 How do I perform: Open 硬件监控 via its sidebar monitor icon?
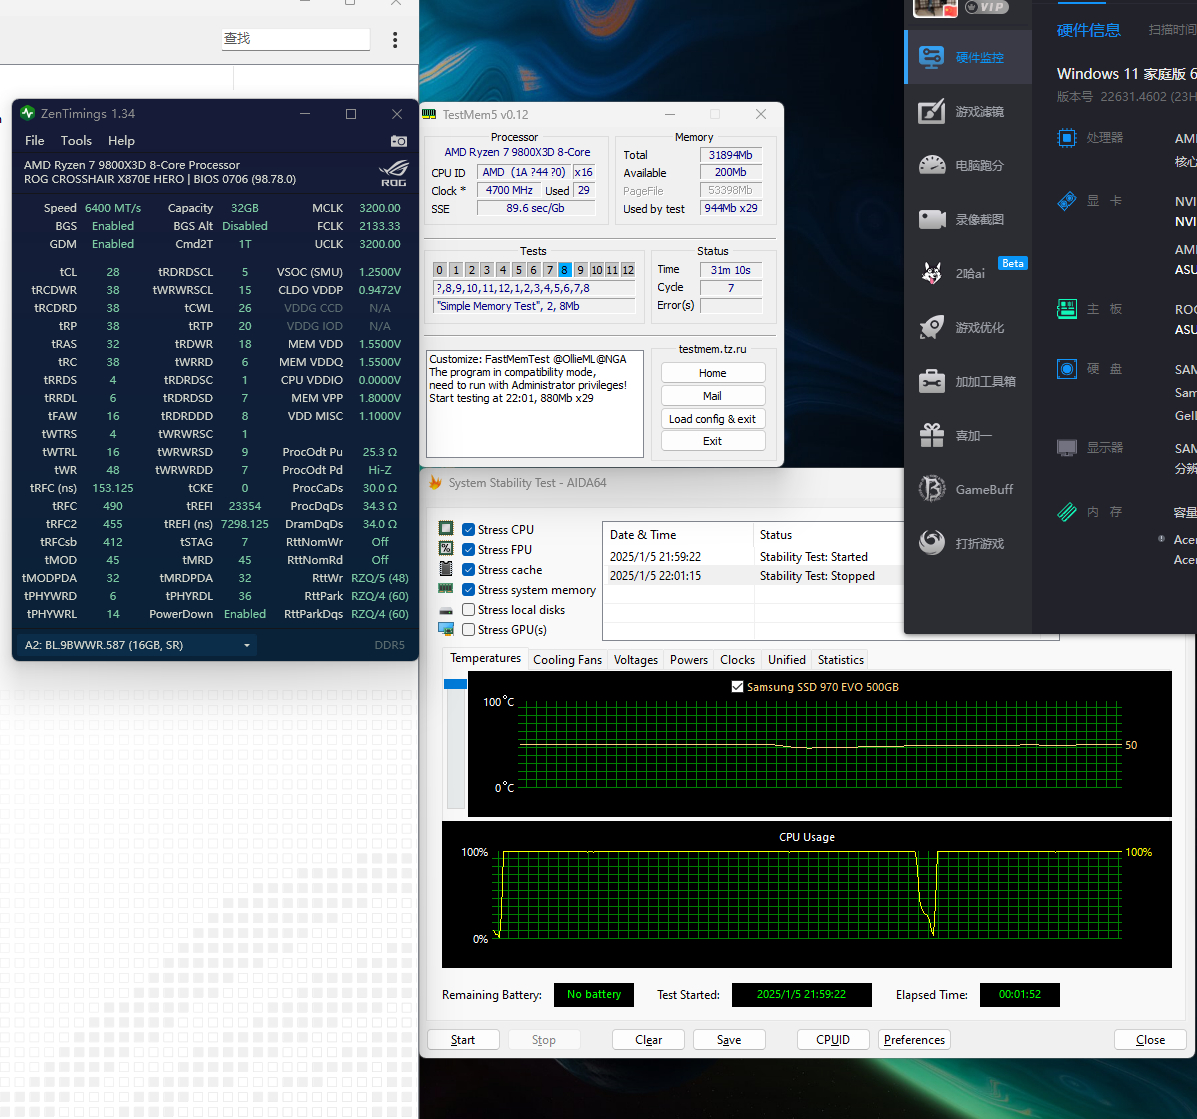pyautogui.click(x=931, y=57)
